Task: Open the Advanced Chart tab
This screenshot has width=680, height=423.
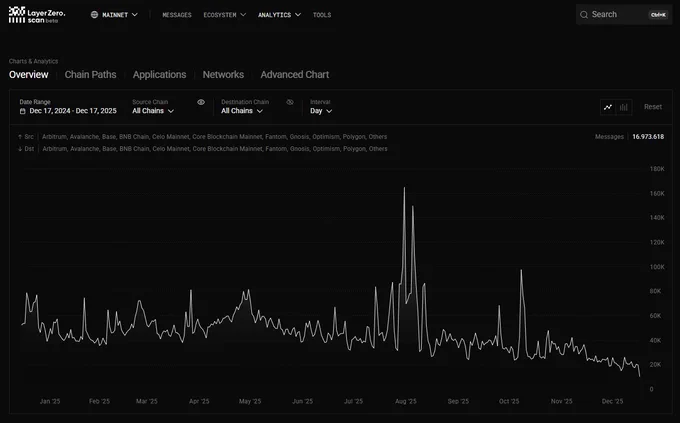Action: click(x=294, y=75)
